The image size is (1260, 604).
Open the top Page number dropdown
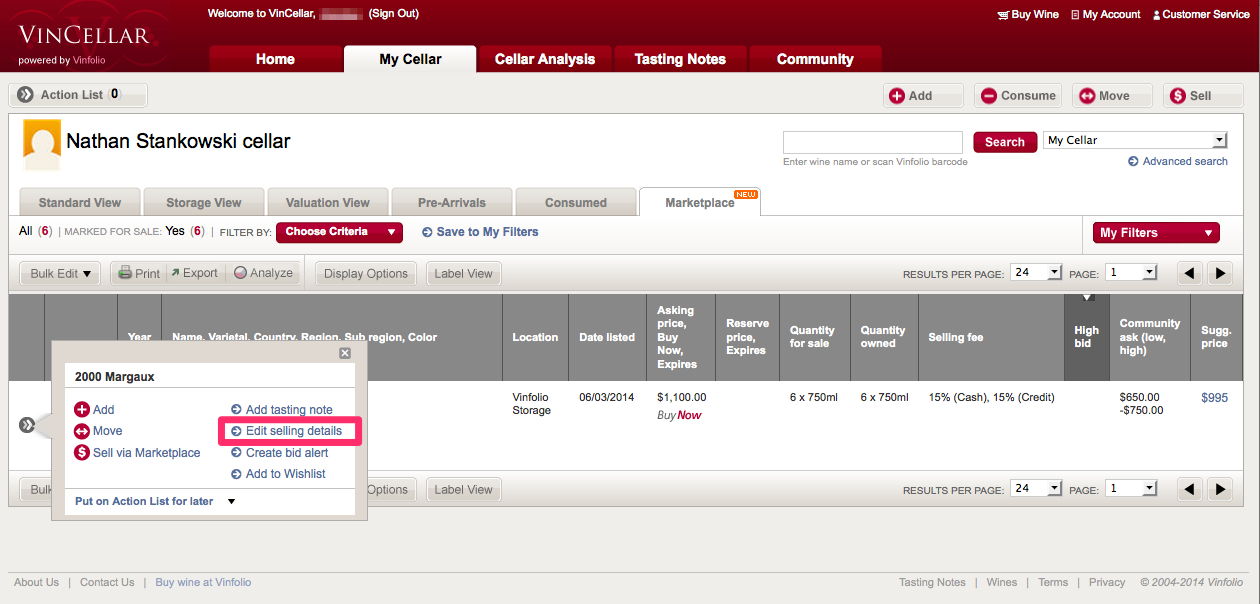tap(1133, 272)
